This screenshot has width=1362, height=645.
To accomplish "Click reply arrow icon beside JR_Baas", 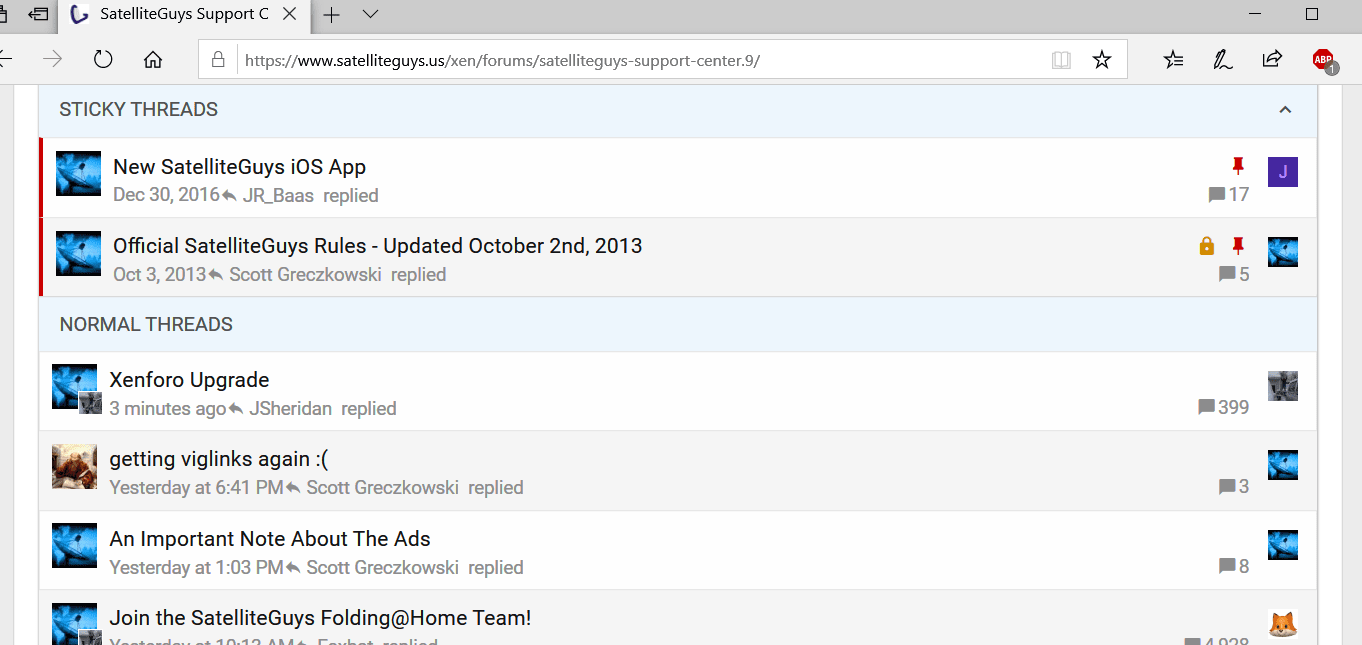I will pyautogui.click(x=230, y=195).
